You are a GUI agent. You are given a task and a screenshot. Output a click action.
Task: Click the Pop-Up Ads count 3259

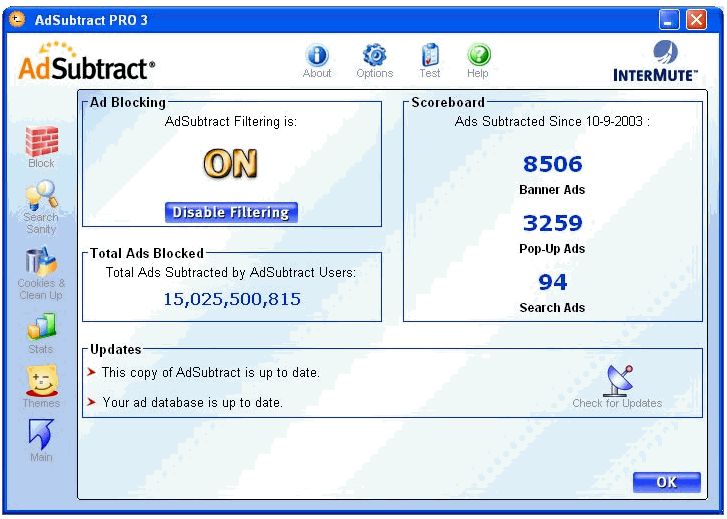click(552, 223)
